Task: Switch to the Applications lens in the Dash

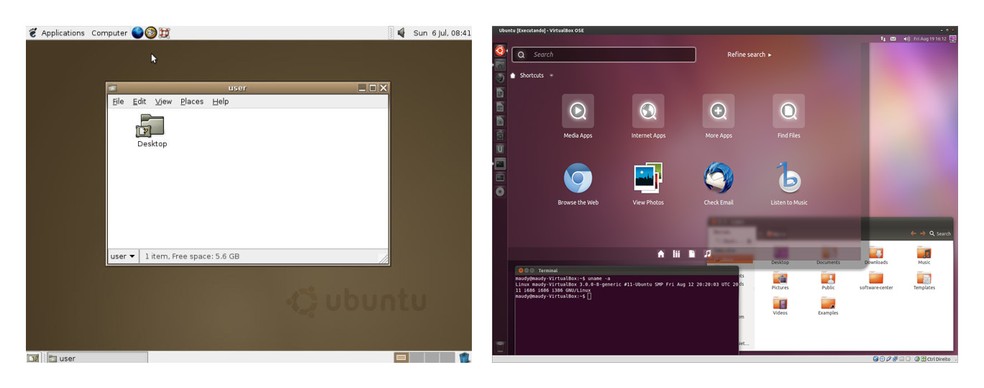Action: [x=676, y=254]
